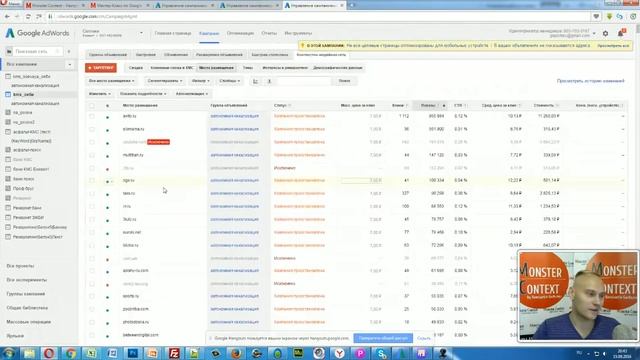Screen dimensions: 640x360
Task: Click the heart bookmark icon in address bar
Action: click(596, 17)
